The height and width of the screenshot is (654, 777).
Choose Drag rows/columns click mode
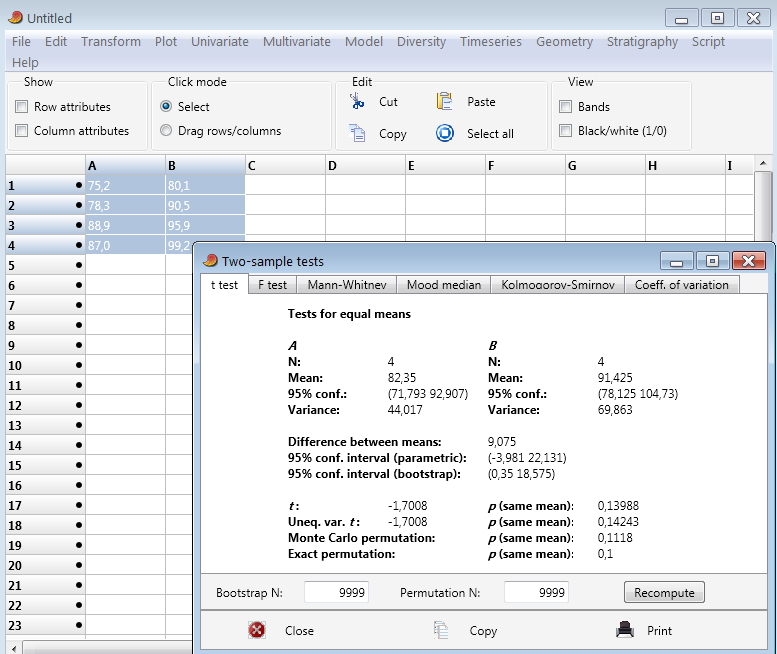point(166,131)
